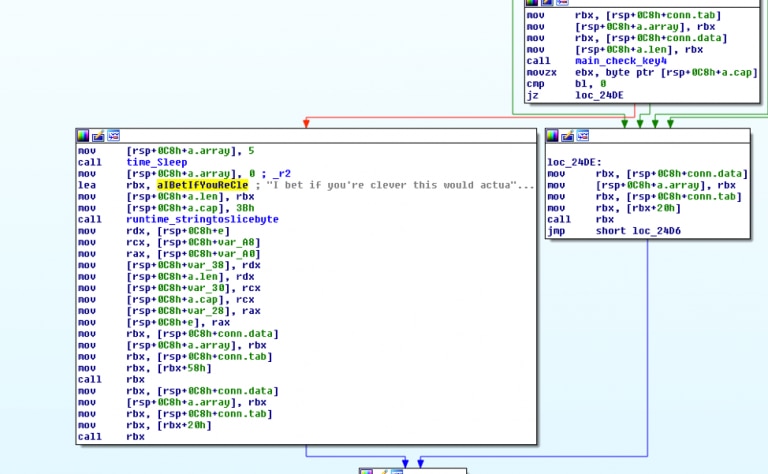The width and height of the screenshot is (768, 474).
Task: Click the mov [rsp+0C8h+e], rax line
Action: 154,322
